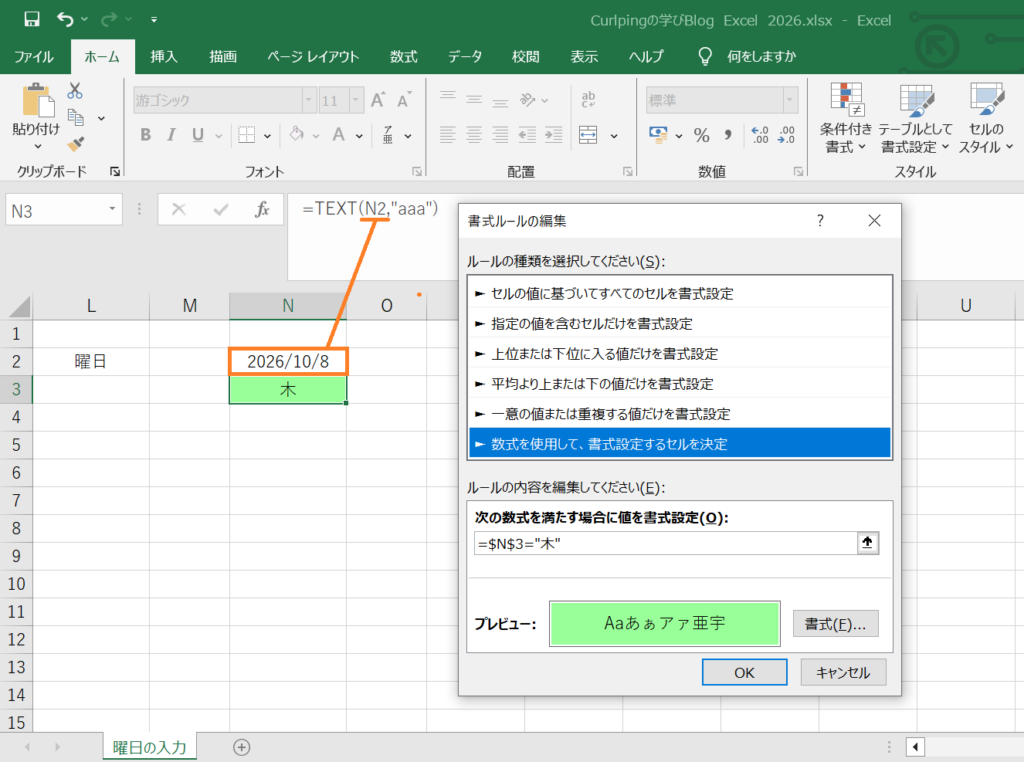Click the Paste clipboard icon
1024x762 pixels.
(37, 101)
